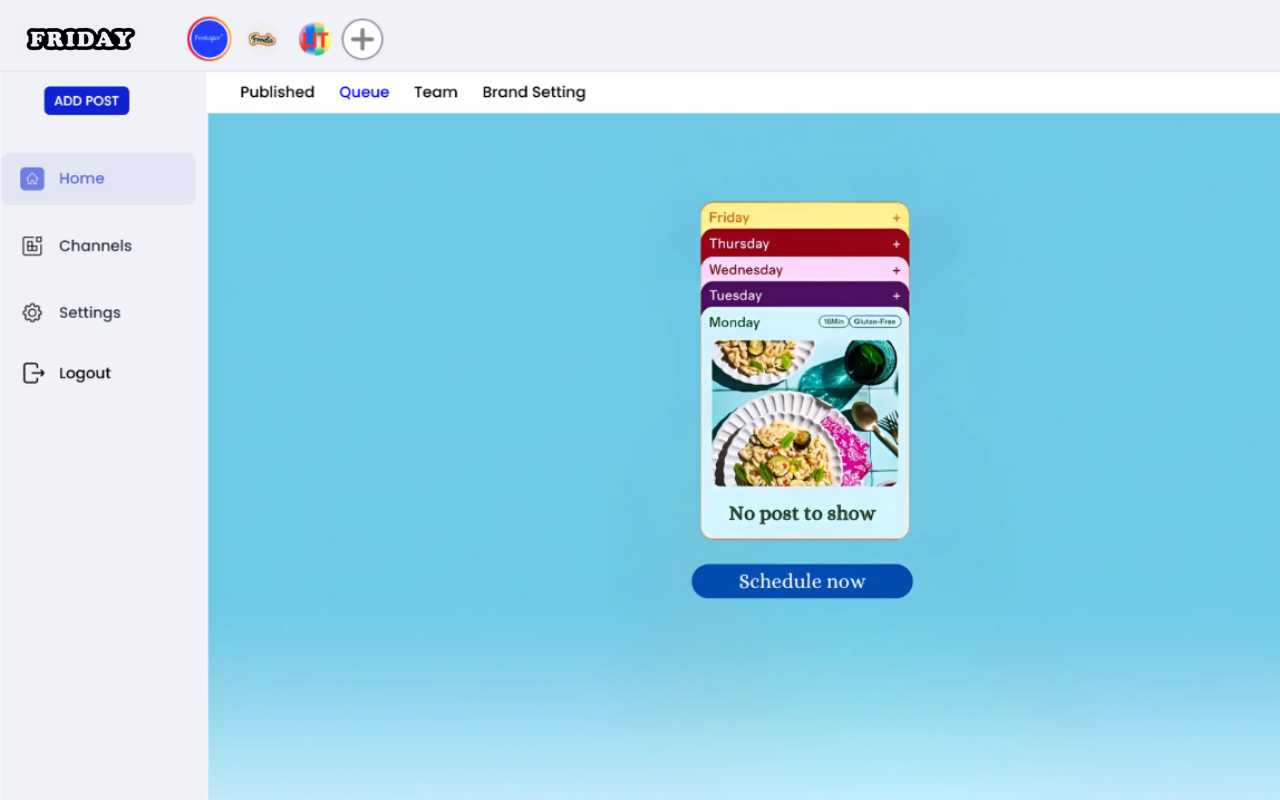Expand the Wednesday card with its plus
This screenshot has width=1280, height=800.
pyautogui.click(x=896, y=270)
